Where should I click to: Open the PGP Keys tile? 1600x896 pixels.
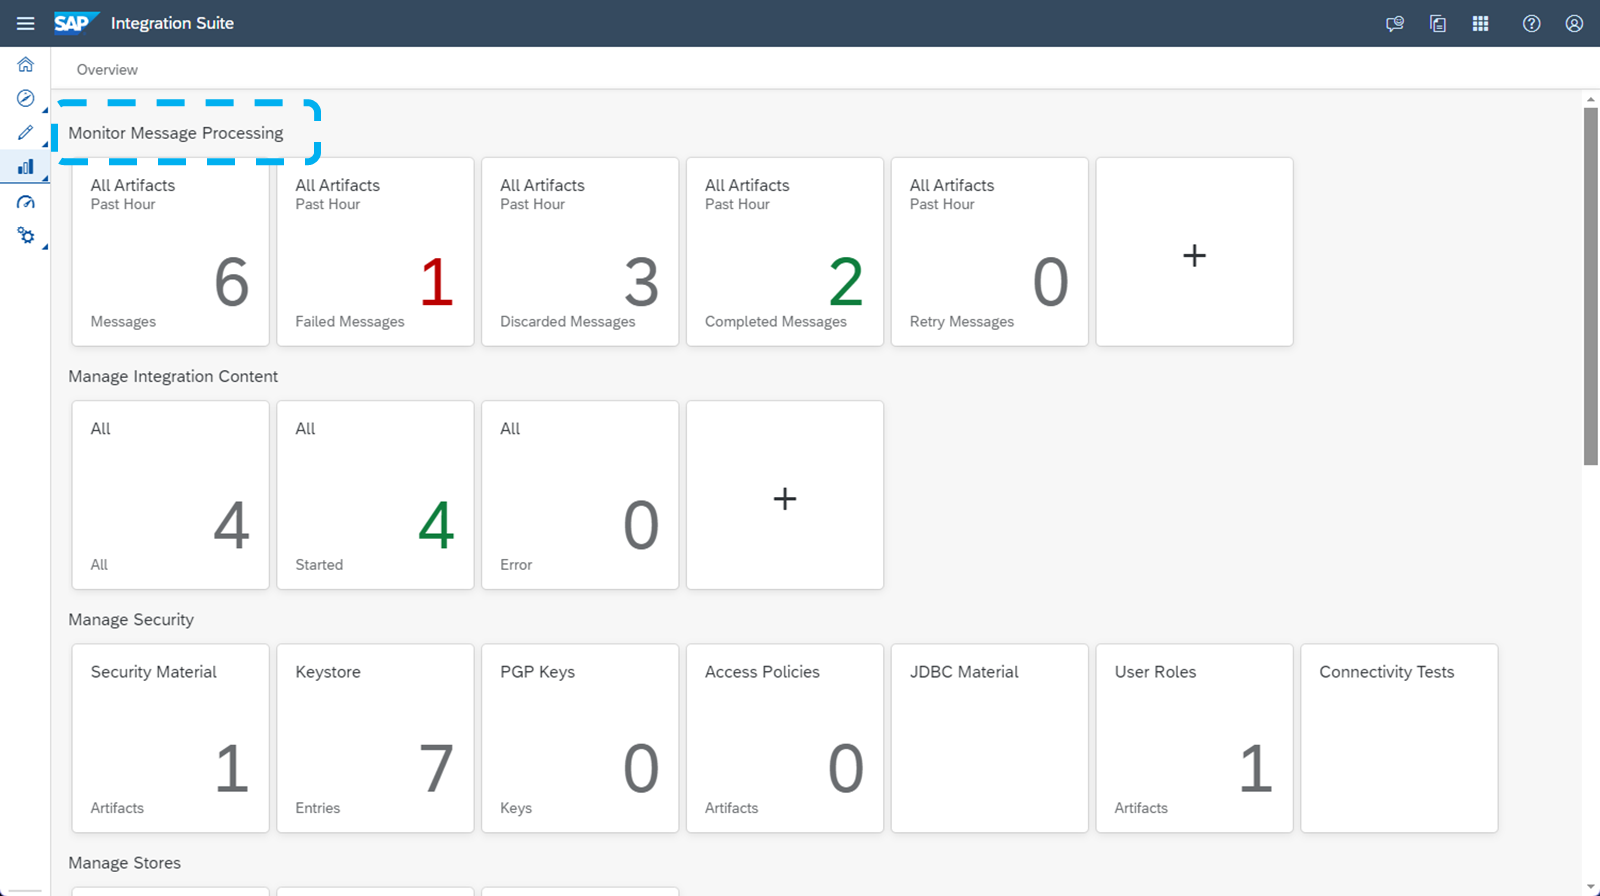click(x=580, y=738)
